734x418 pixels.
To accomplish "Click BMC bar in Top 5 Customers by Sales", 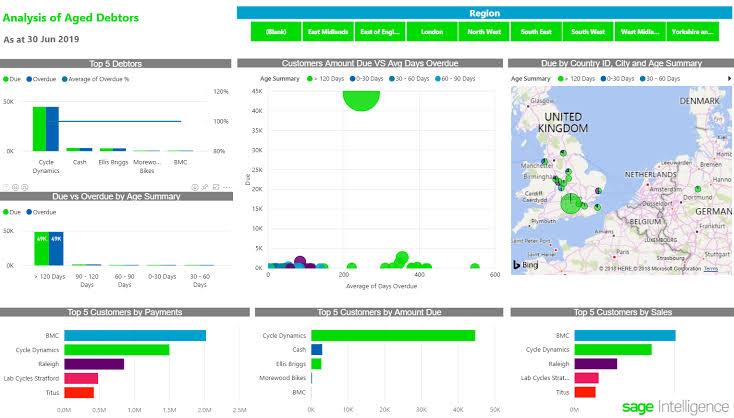I will point(625,336).
